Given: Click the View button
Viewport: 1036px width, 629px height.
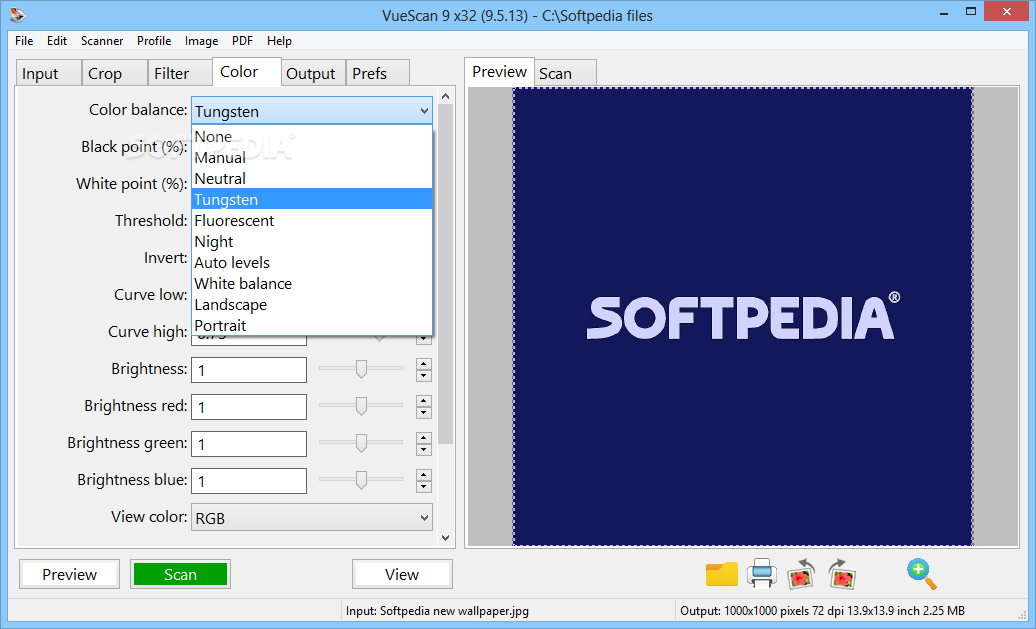Looking at the screenshot, I should [402, 574].
